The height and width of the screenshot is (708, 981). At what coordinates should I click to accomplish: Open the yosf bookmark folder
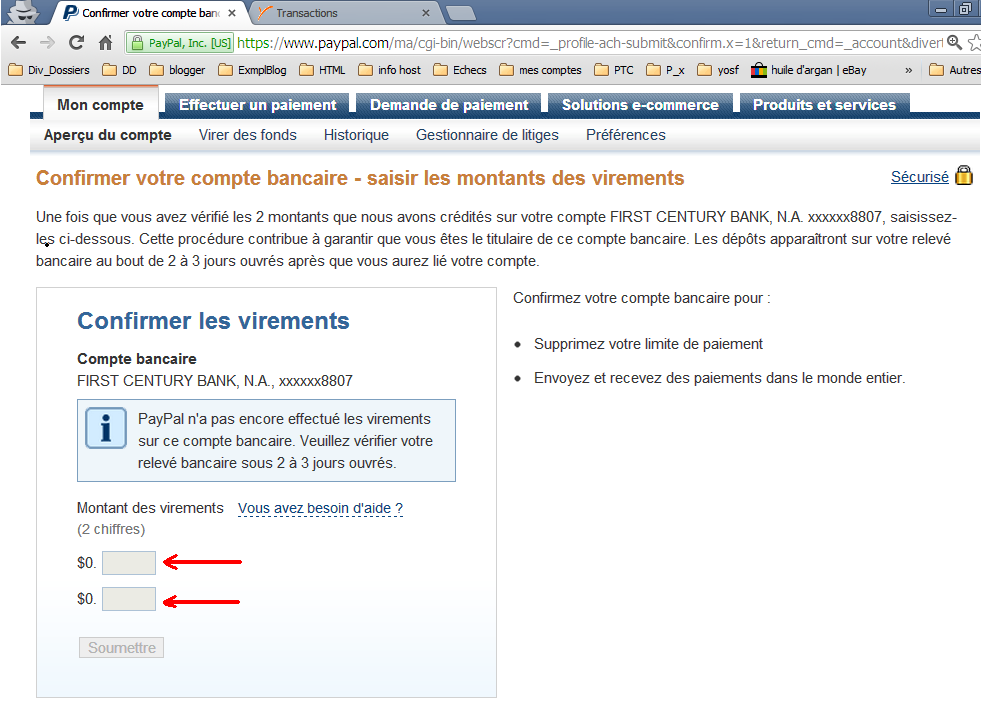pos(718,70)
